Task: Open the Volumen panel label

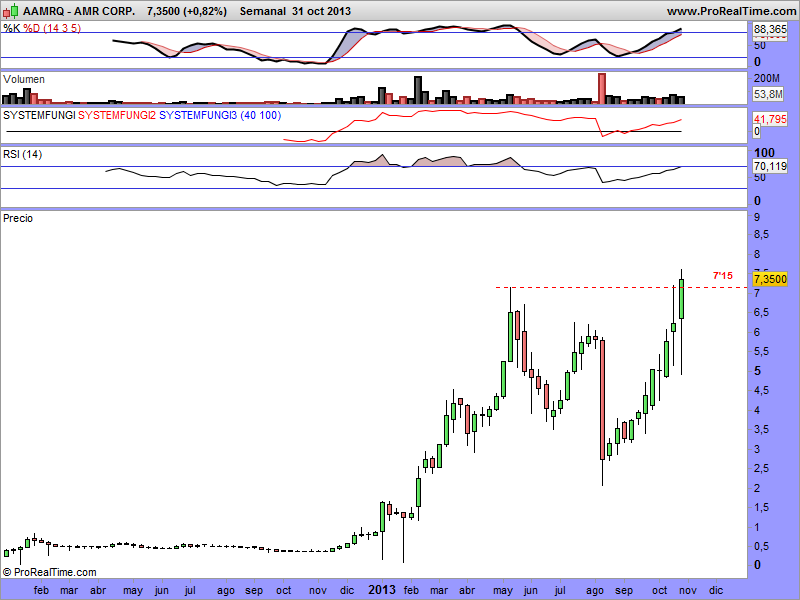Action: coord(24,79)
